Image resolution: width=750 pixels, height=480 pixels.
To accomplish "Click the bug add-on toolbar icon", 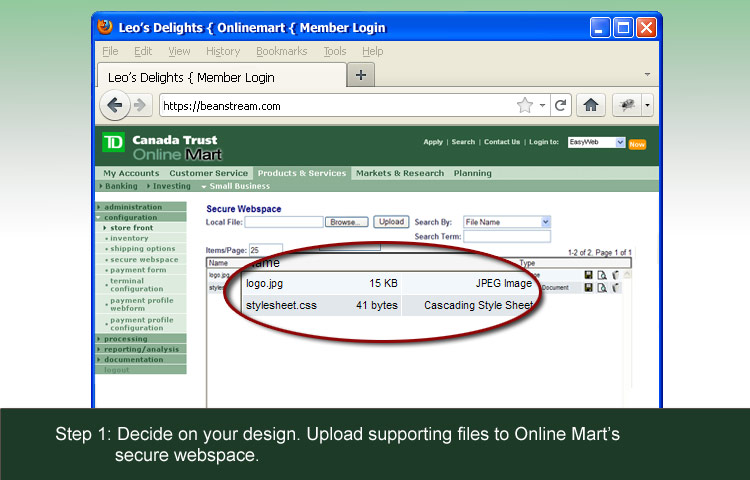I will (x=627, y=105).
